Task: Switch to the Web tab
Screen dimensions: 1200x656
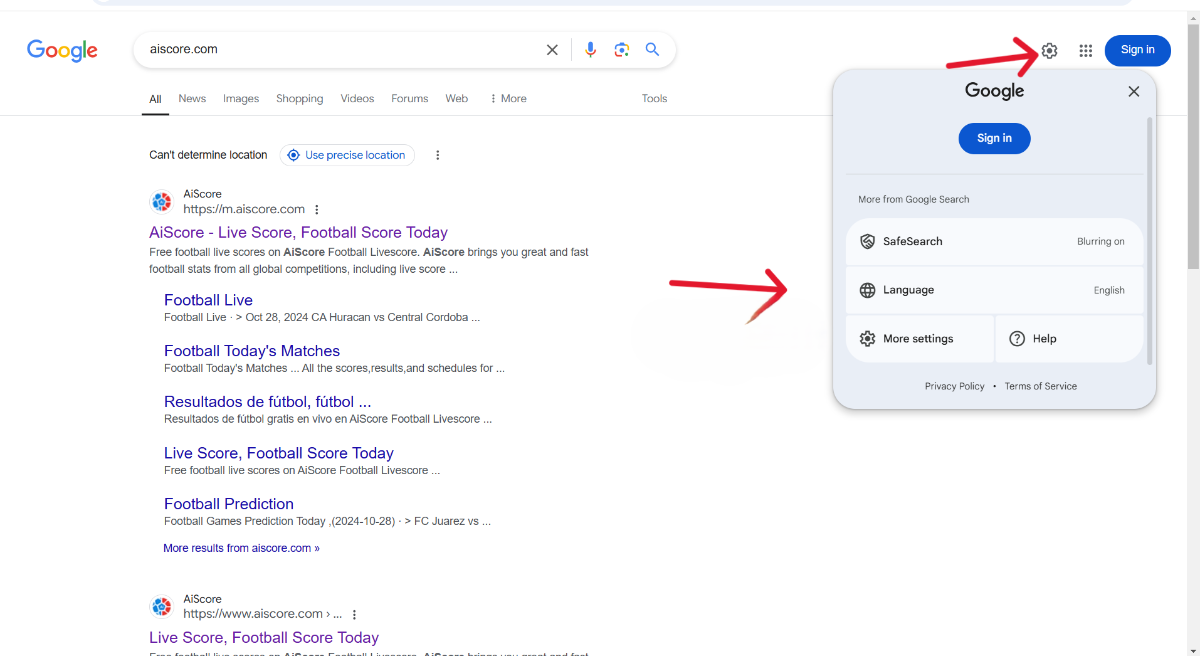Action: coord(457,99)
